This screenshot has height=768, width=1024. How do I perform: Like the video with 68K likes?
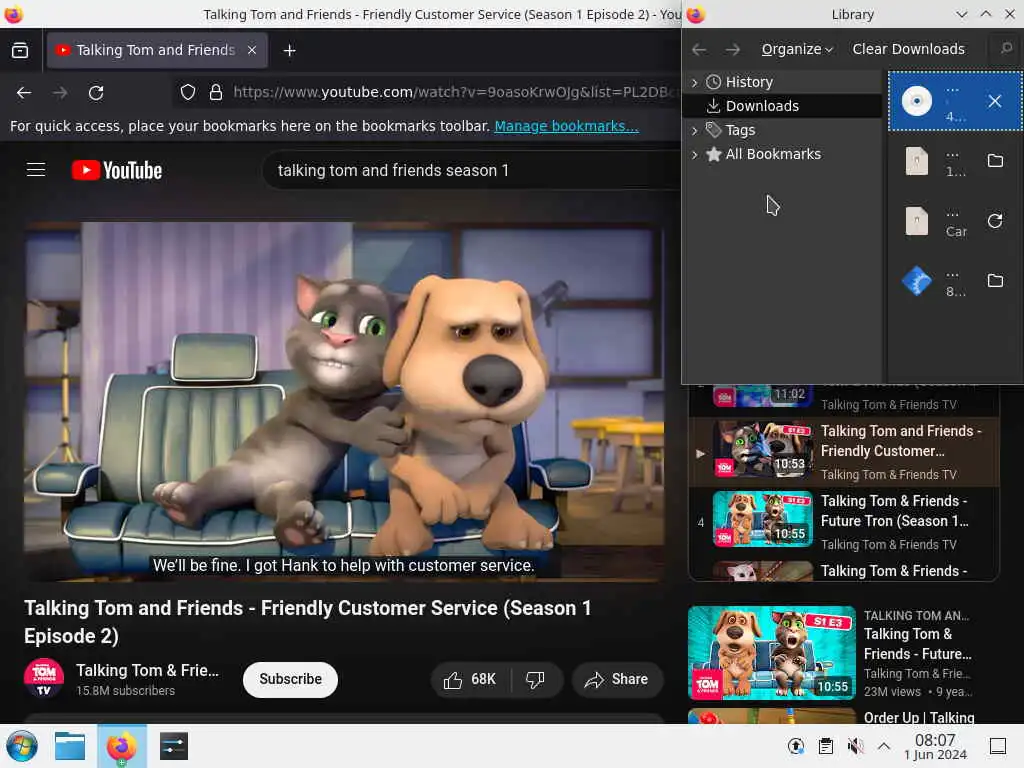(470, 680)
